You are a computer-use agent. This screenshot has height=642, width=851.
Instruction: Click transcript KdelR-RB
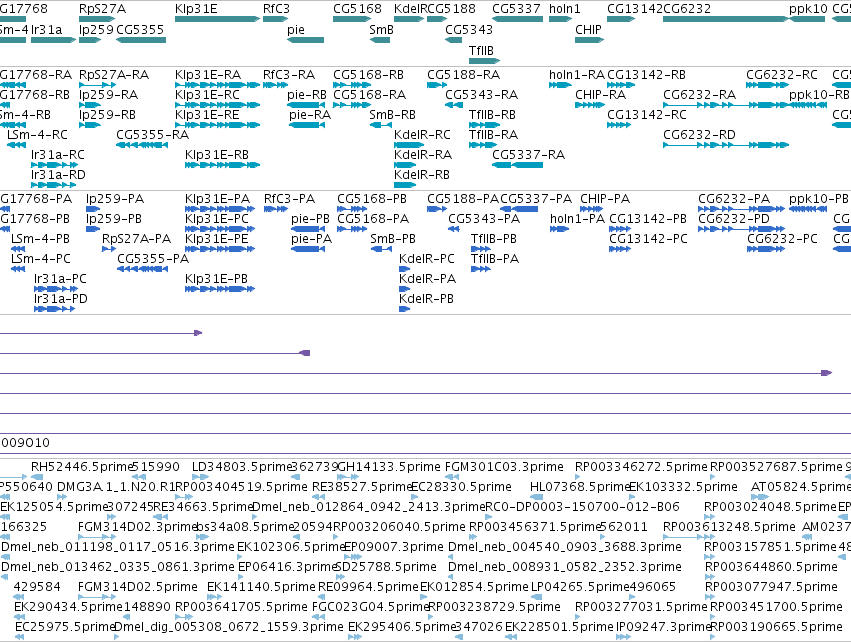click(405, 185)
